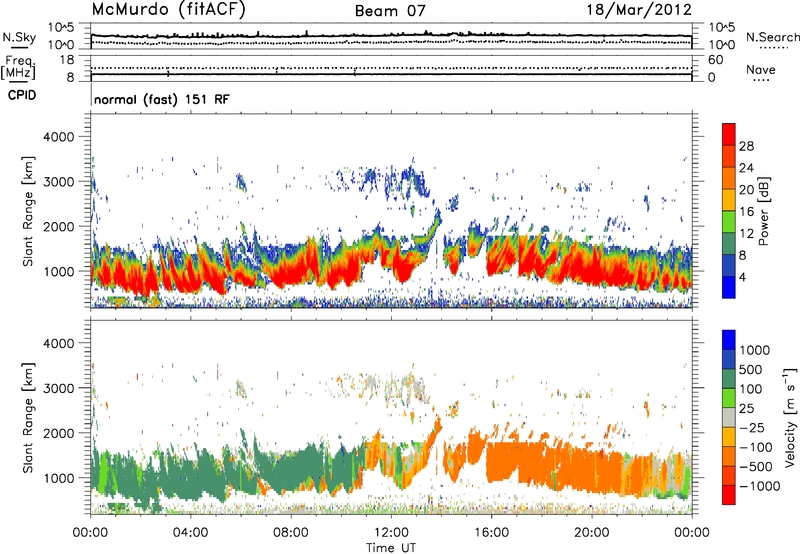Click the dotted line sample under N.Search
Image resolution: width=800 pixels, height=554 pixels.
[x=773, y=48]
